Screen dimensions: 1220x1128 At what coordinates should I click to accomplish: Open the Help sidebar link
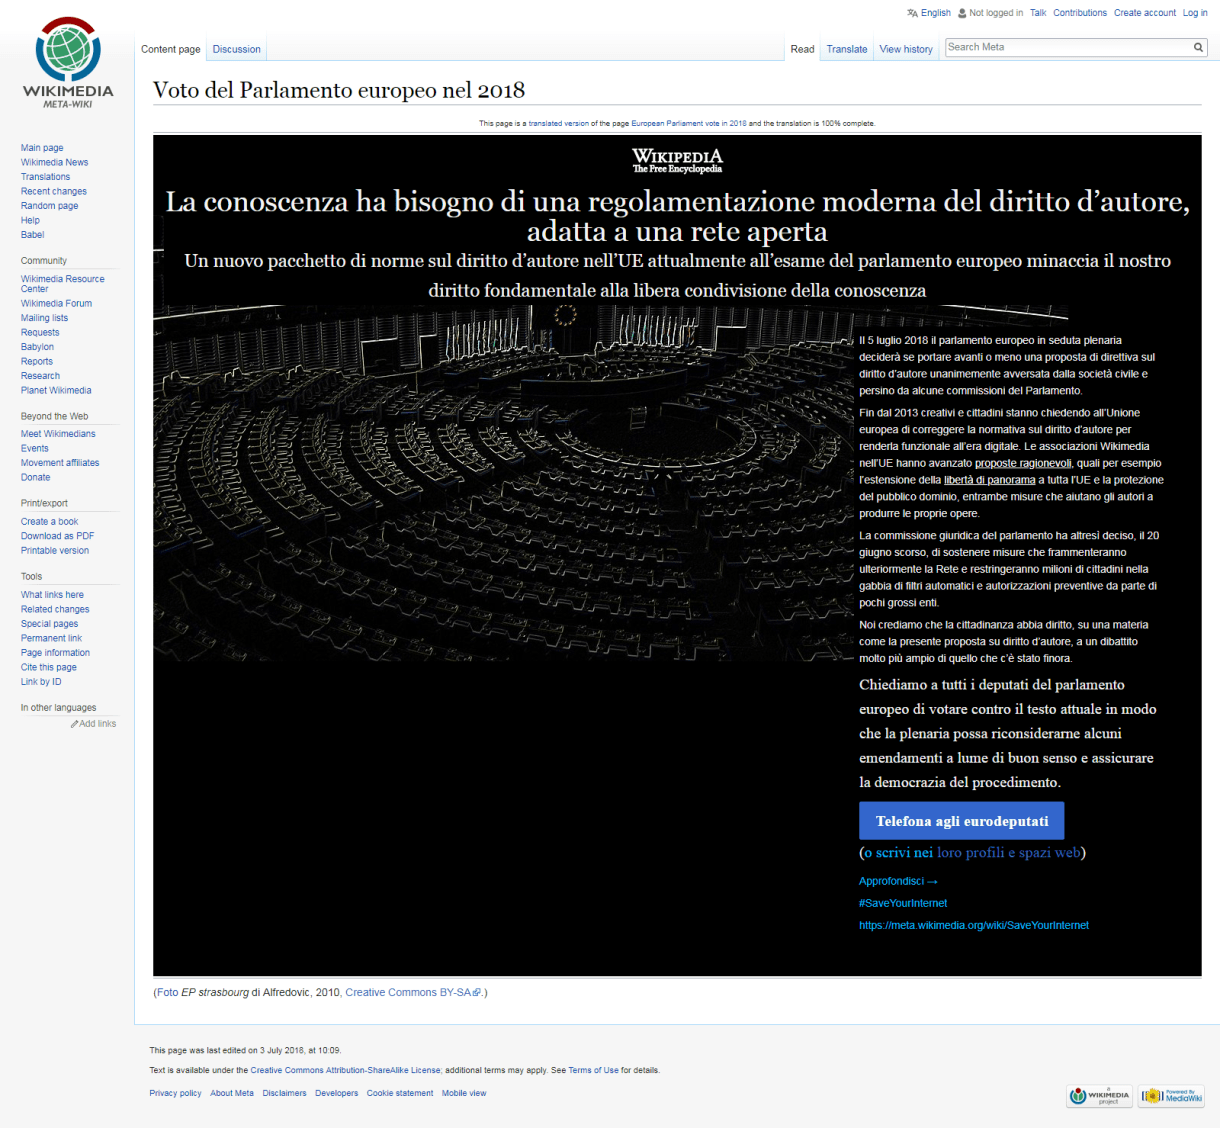[x=30, y=220]
